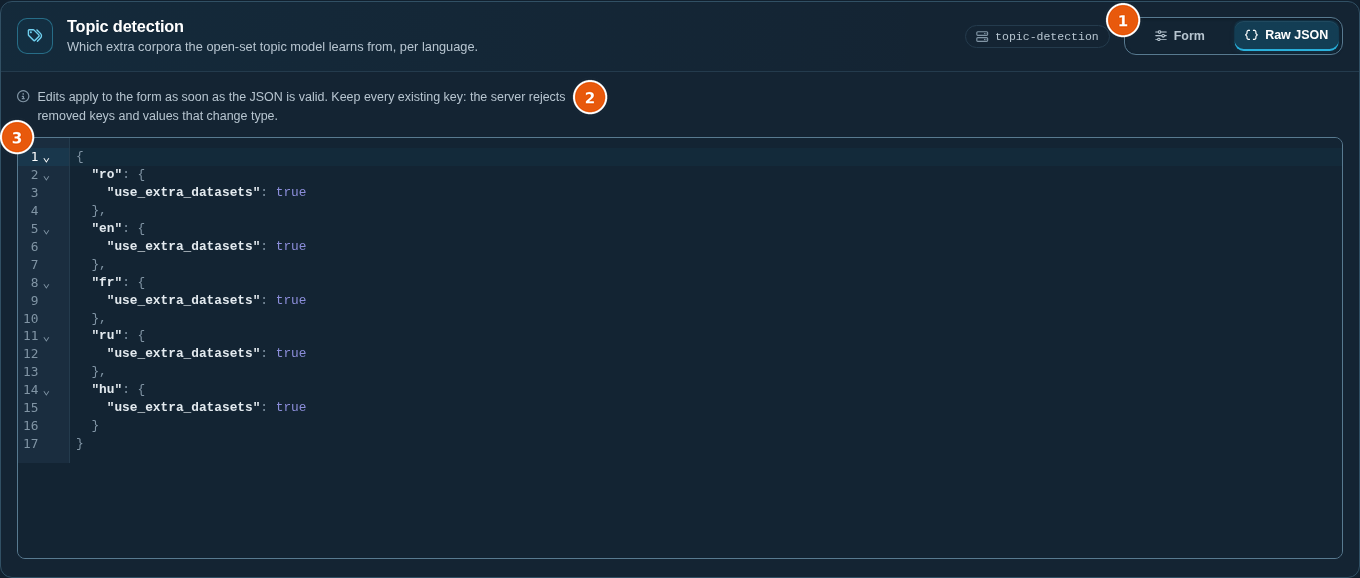Click the "ro" key in the JSON
1360x578 pixels.
(x=107, y=174)
